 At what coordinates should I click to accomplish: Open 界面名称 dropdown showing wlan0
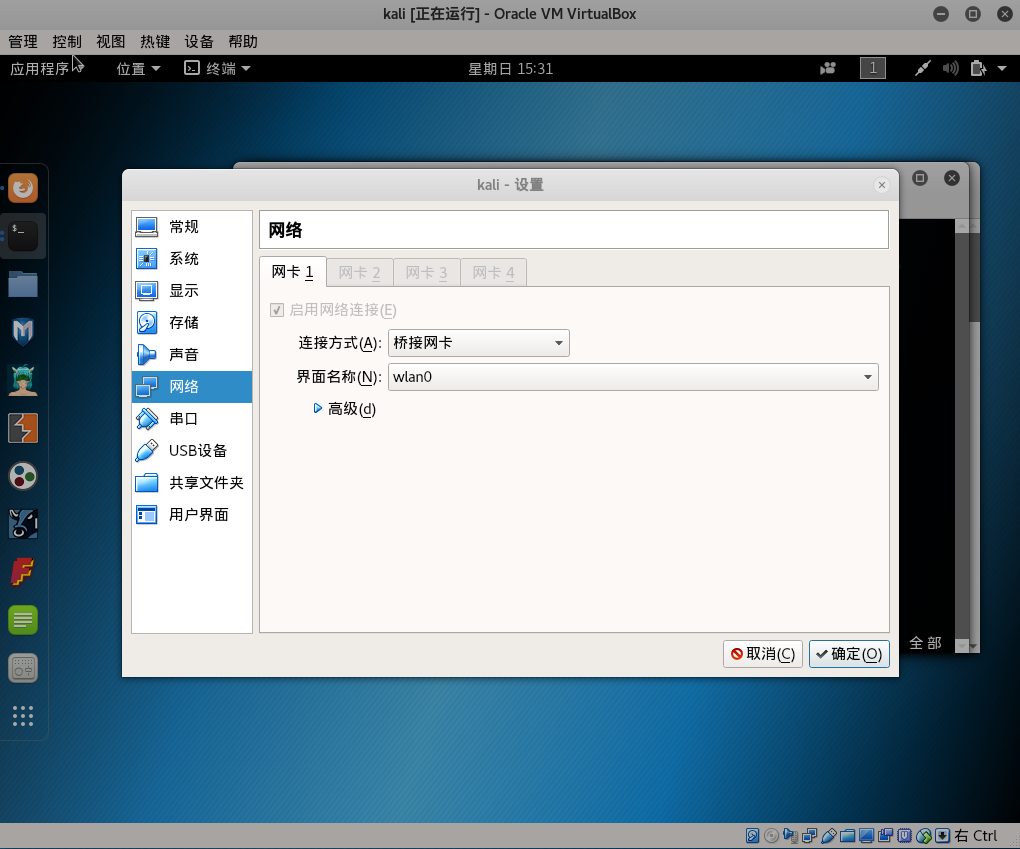(633, 377)
